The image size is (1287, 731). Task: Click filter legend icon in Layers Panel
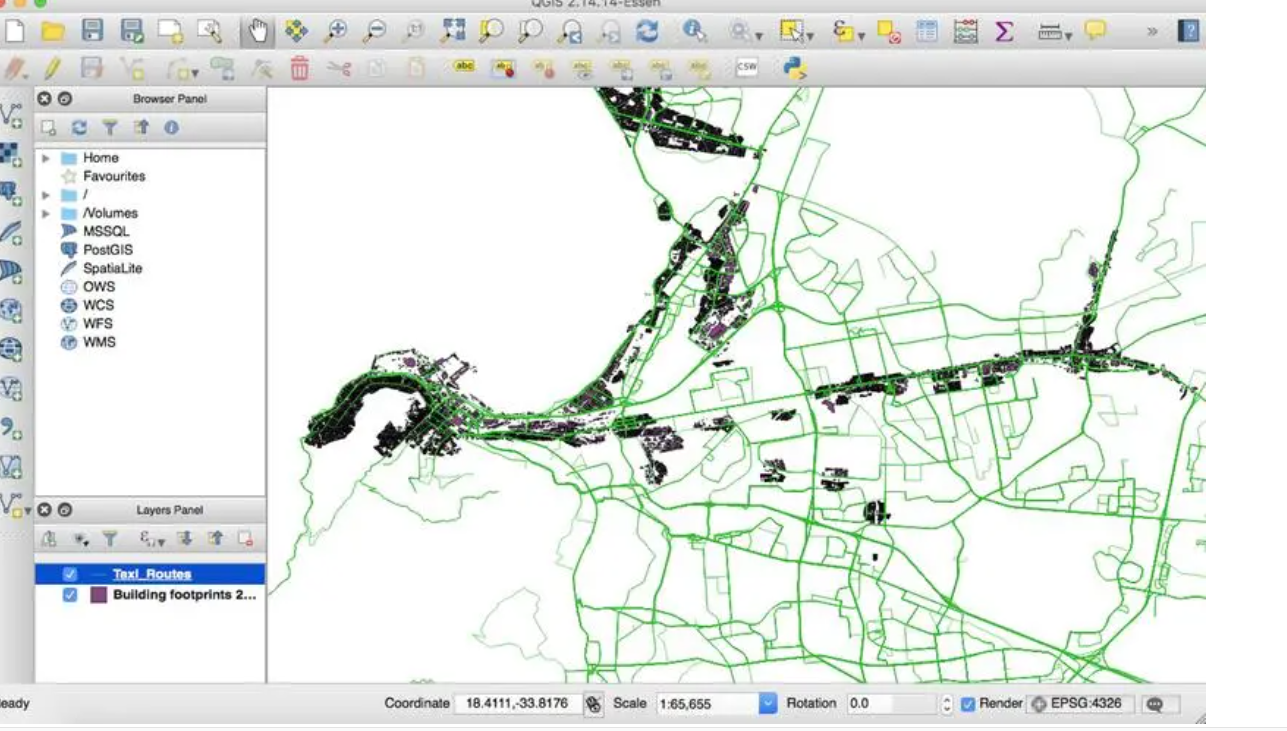click(x=111, y=539)
